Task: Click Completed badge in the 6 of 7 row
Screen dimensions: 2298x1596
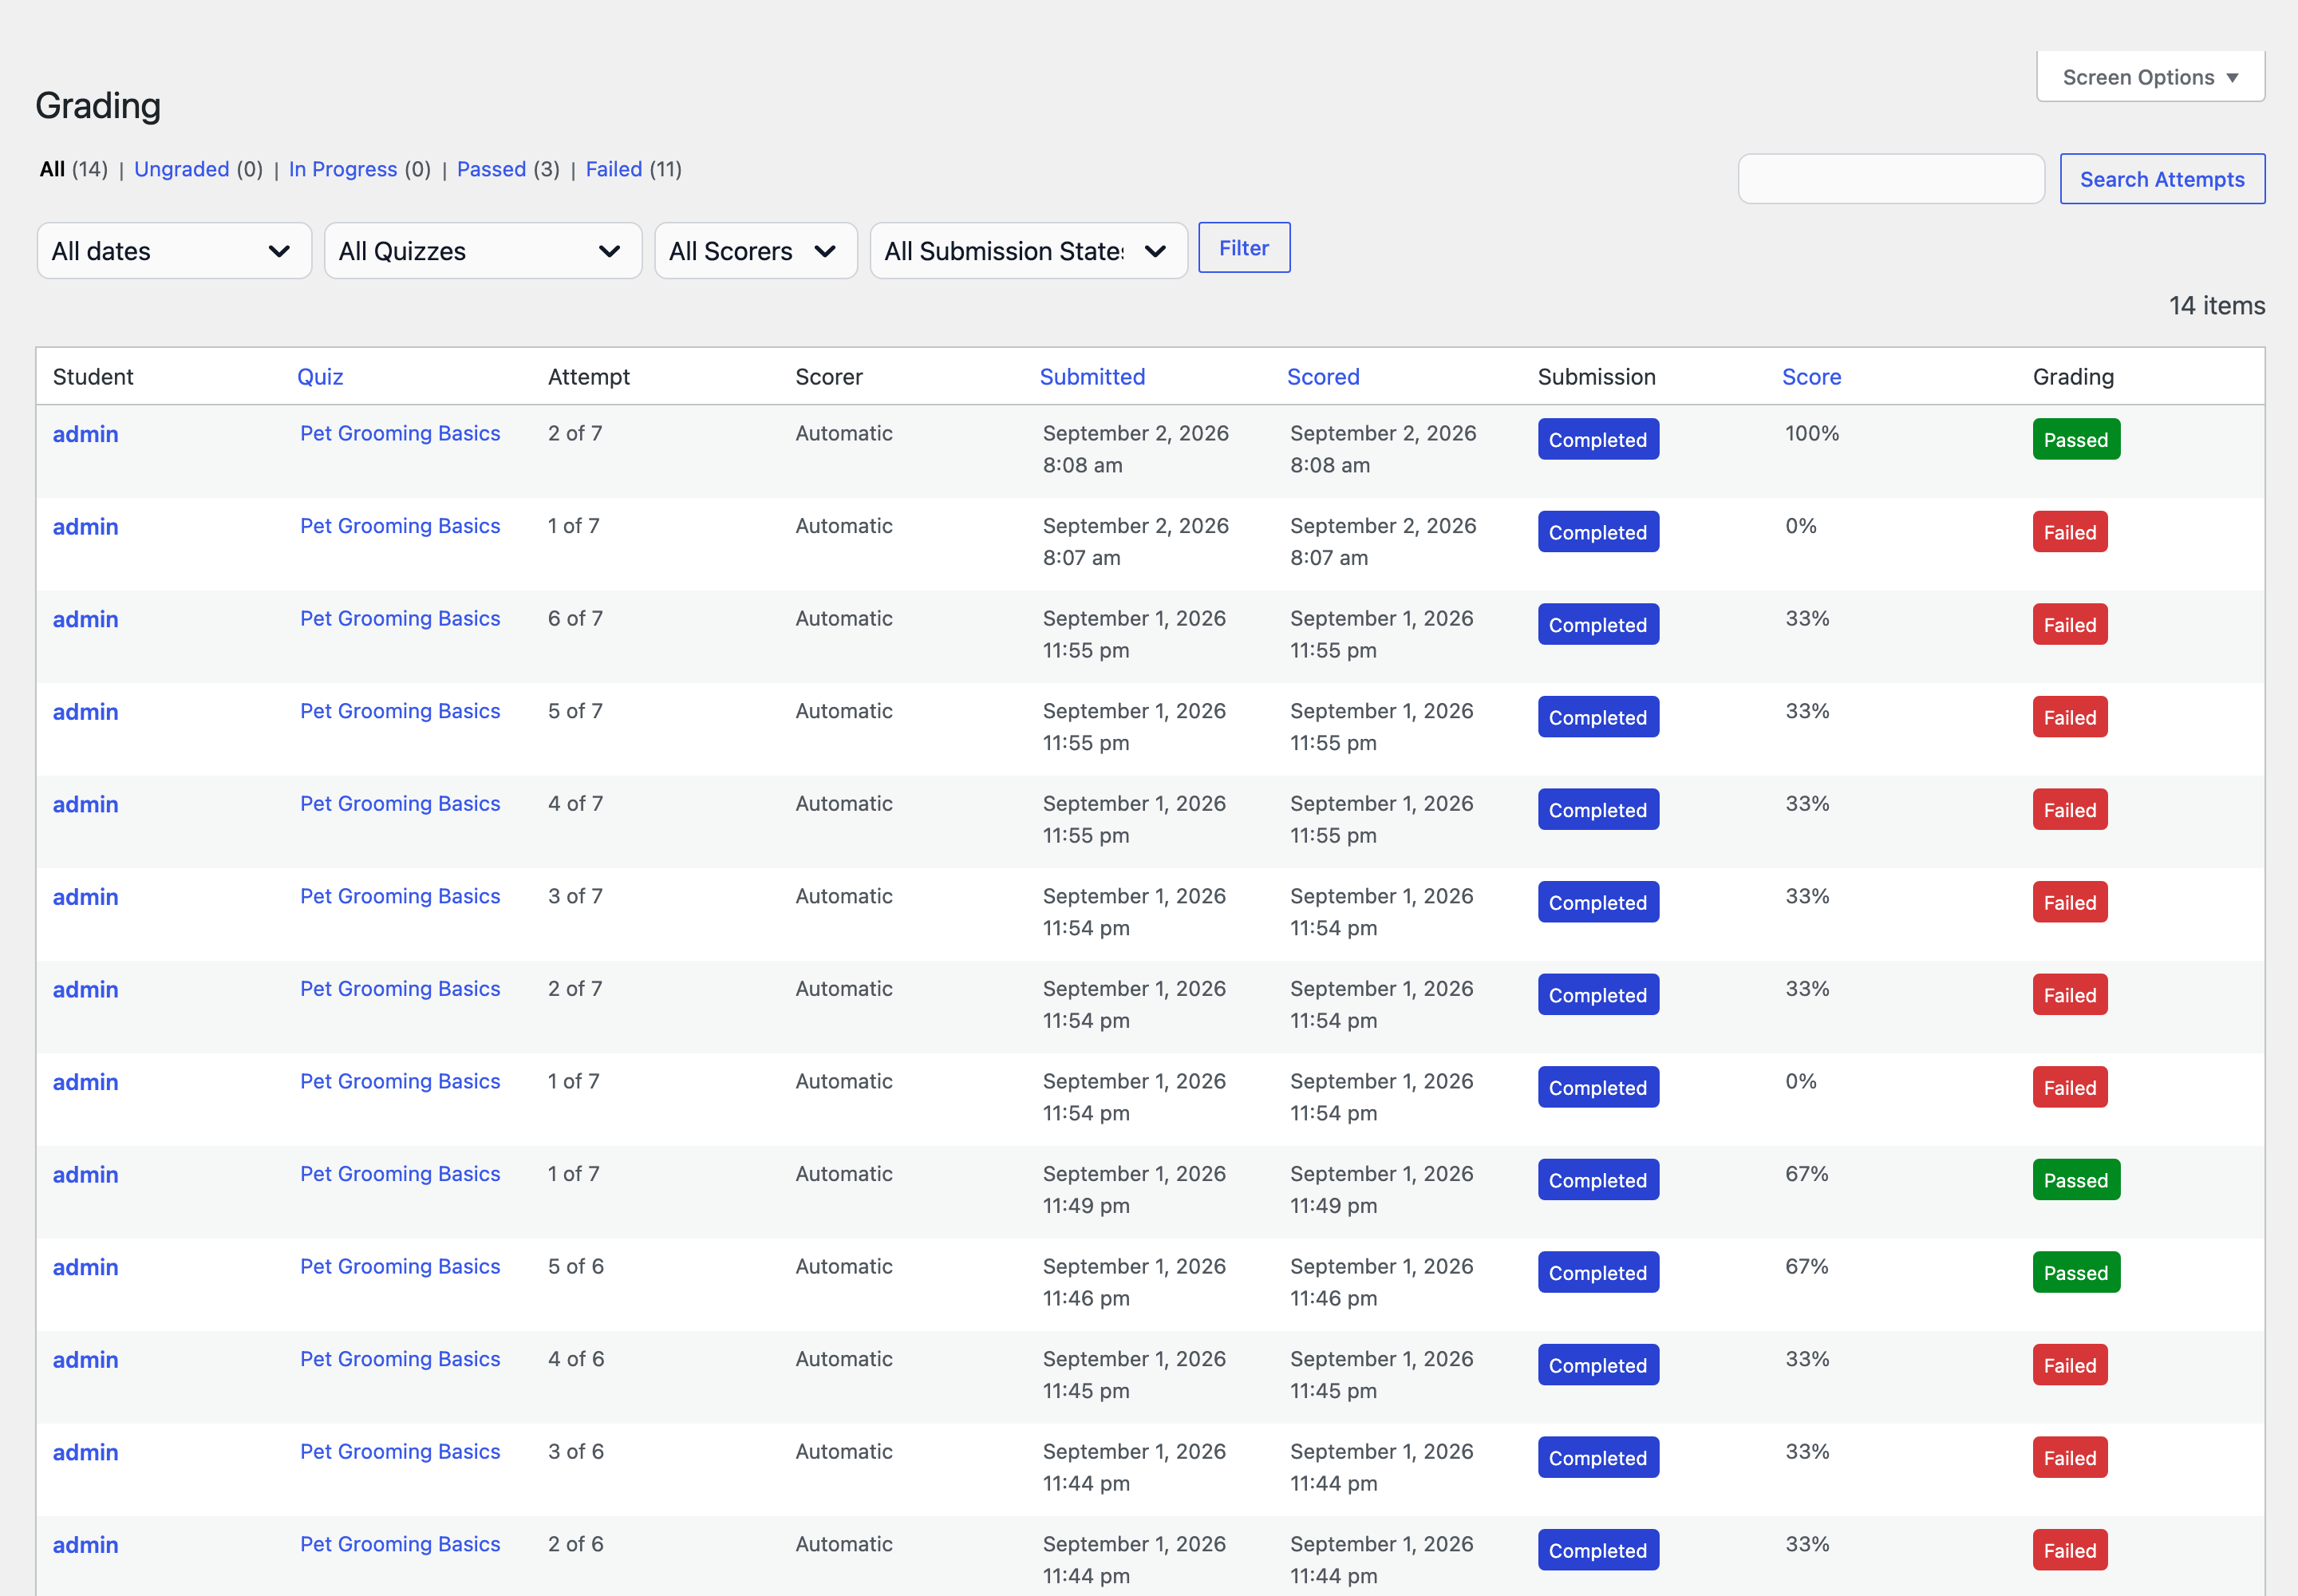Action: (x=1598, y=624)
